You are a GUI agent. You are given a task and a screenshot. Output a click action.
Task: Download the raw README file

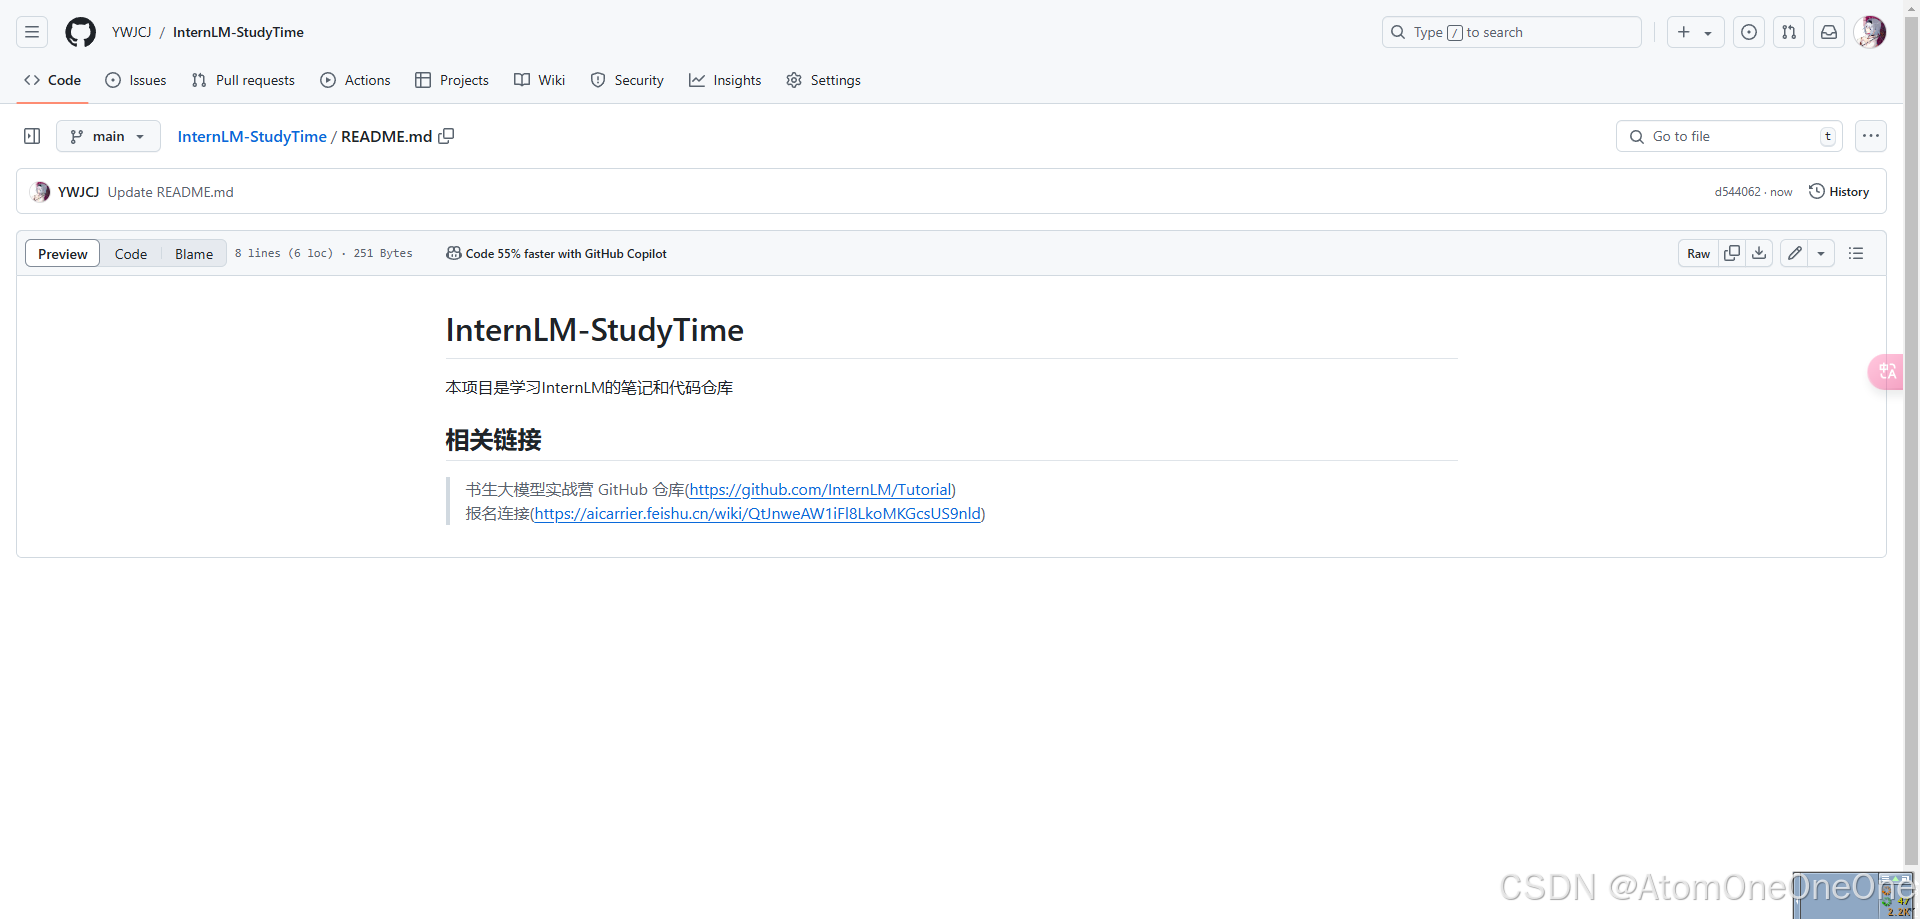click(1759, 253)
